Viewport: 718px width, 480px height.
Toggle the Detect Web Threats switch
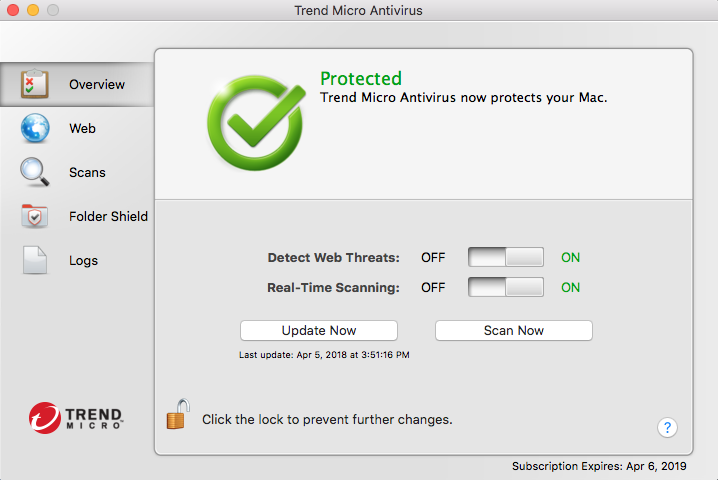point(506,257)
